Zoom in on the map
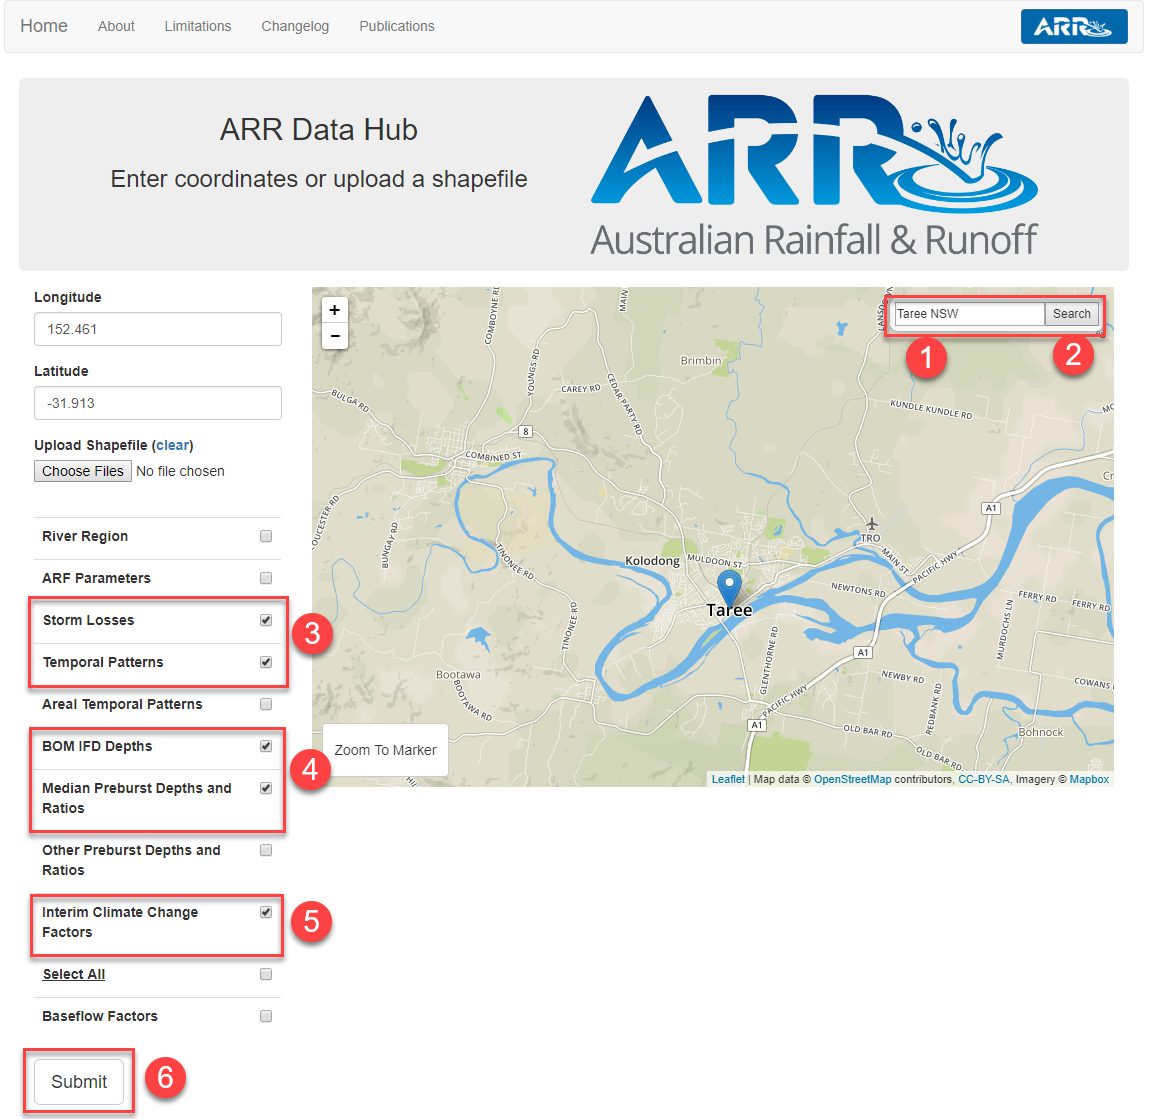This screenshot has width=1149, height=1119. 335,310
